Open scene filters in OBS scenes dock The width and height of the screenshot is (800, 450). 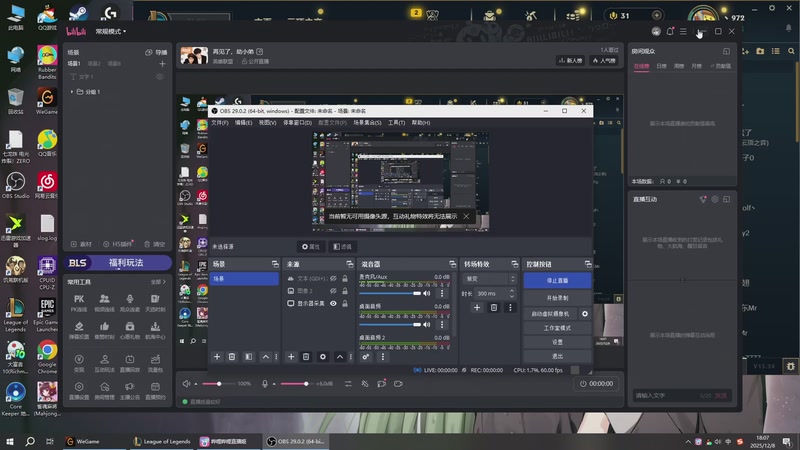(x=248, y=357)
